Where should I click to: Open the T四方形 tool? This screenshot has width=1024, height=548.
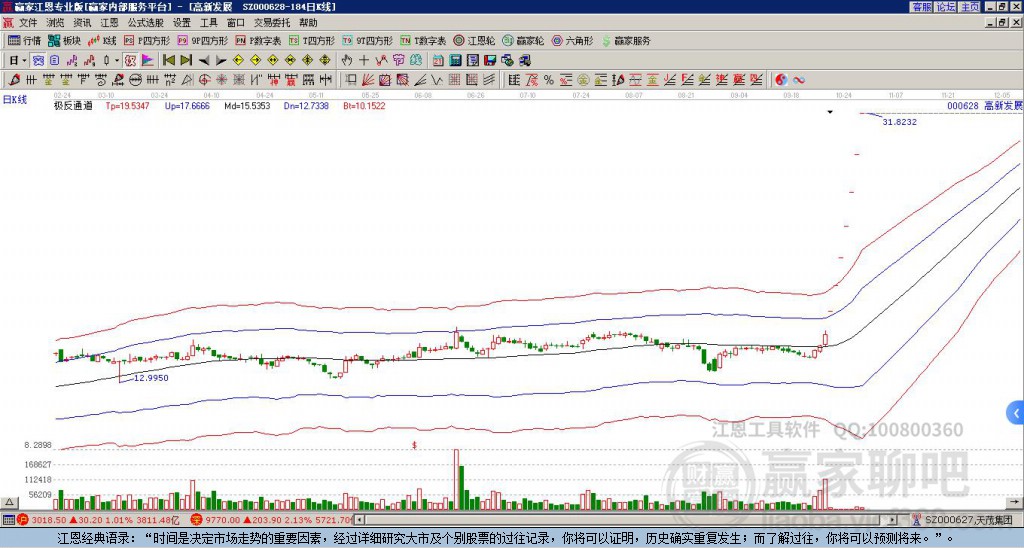tap(312, 40)
